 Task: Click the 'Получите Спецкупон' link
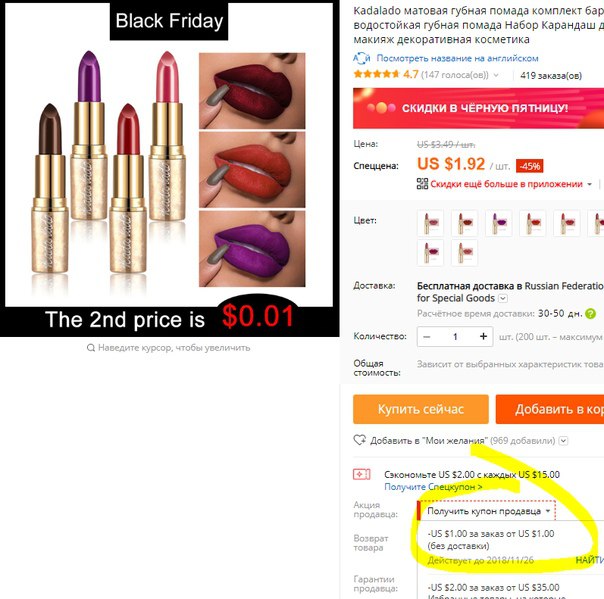[x=433, y=487]
